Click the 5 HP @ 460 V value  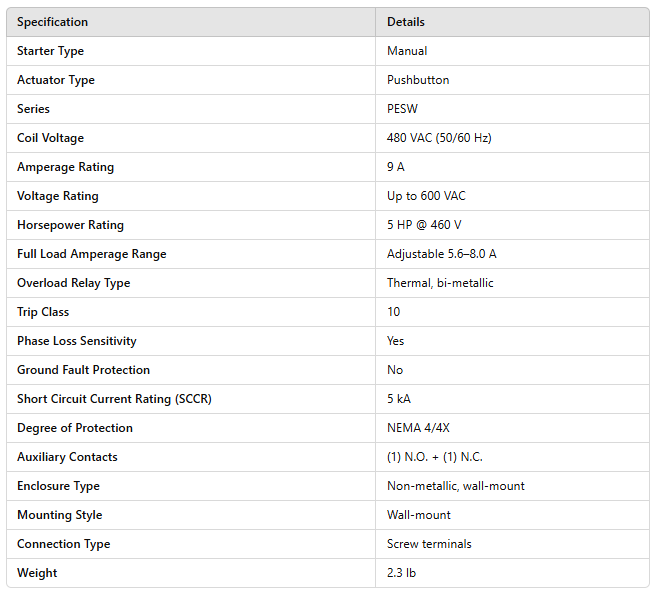pos(424,225)
